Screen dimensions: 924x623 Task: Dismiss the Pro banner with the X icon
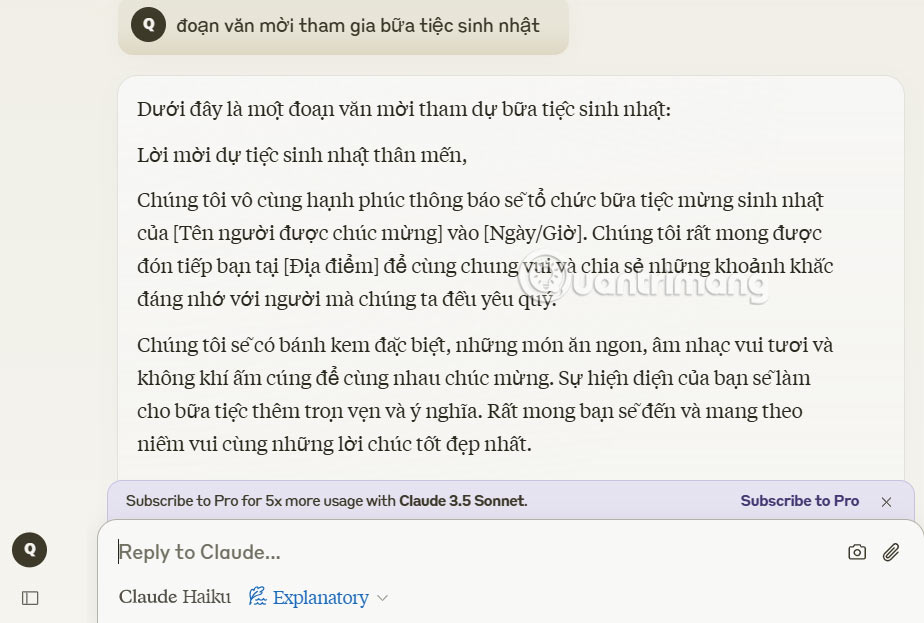pyautogui.click(x=887, y=501)
